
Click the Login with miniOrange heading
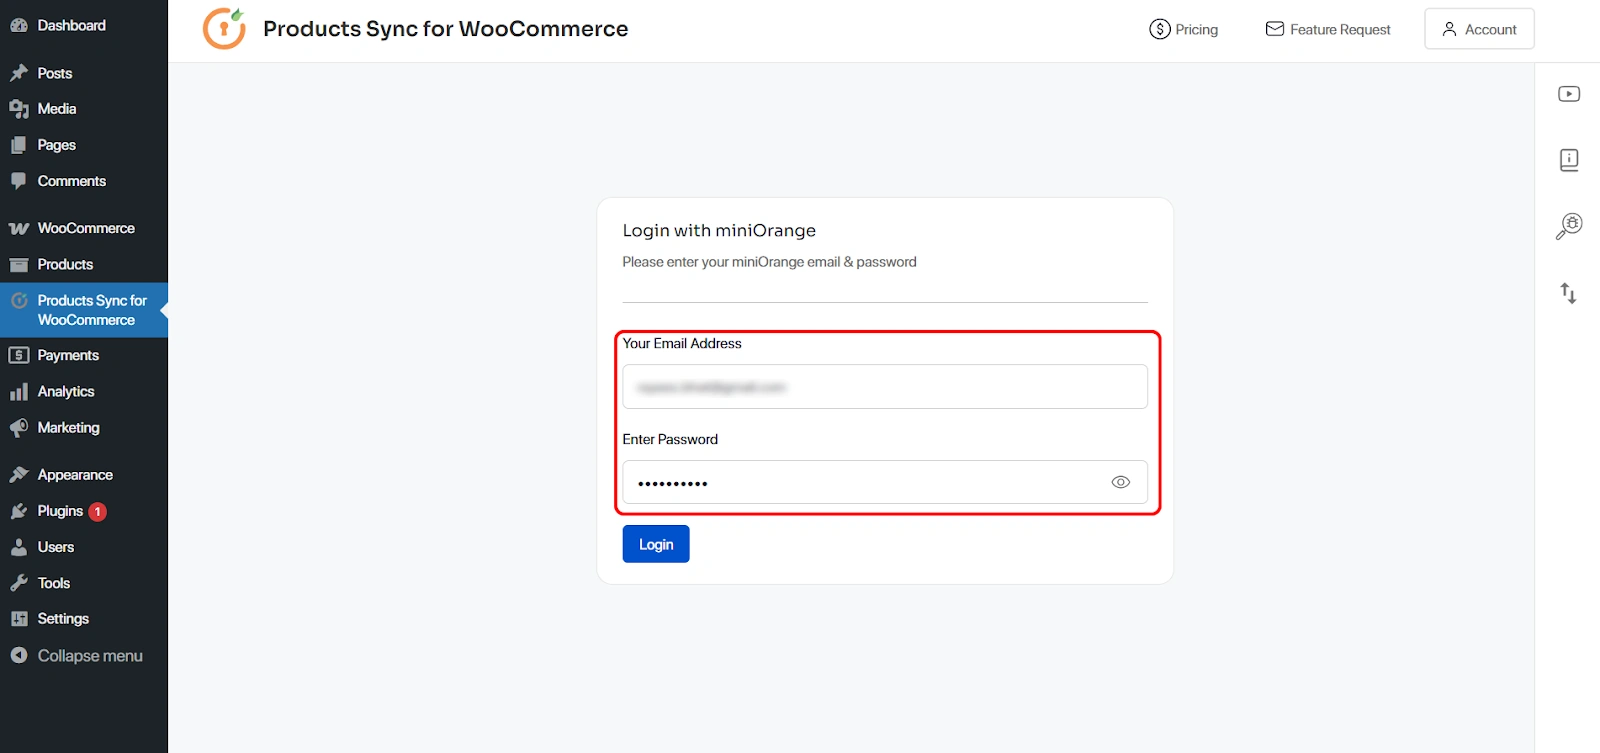(719, 230)
